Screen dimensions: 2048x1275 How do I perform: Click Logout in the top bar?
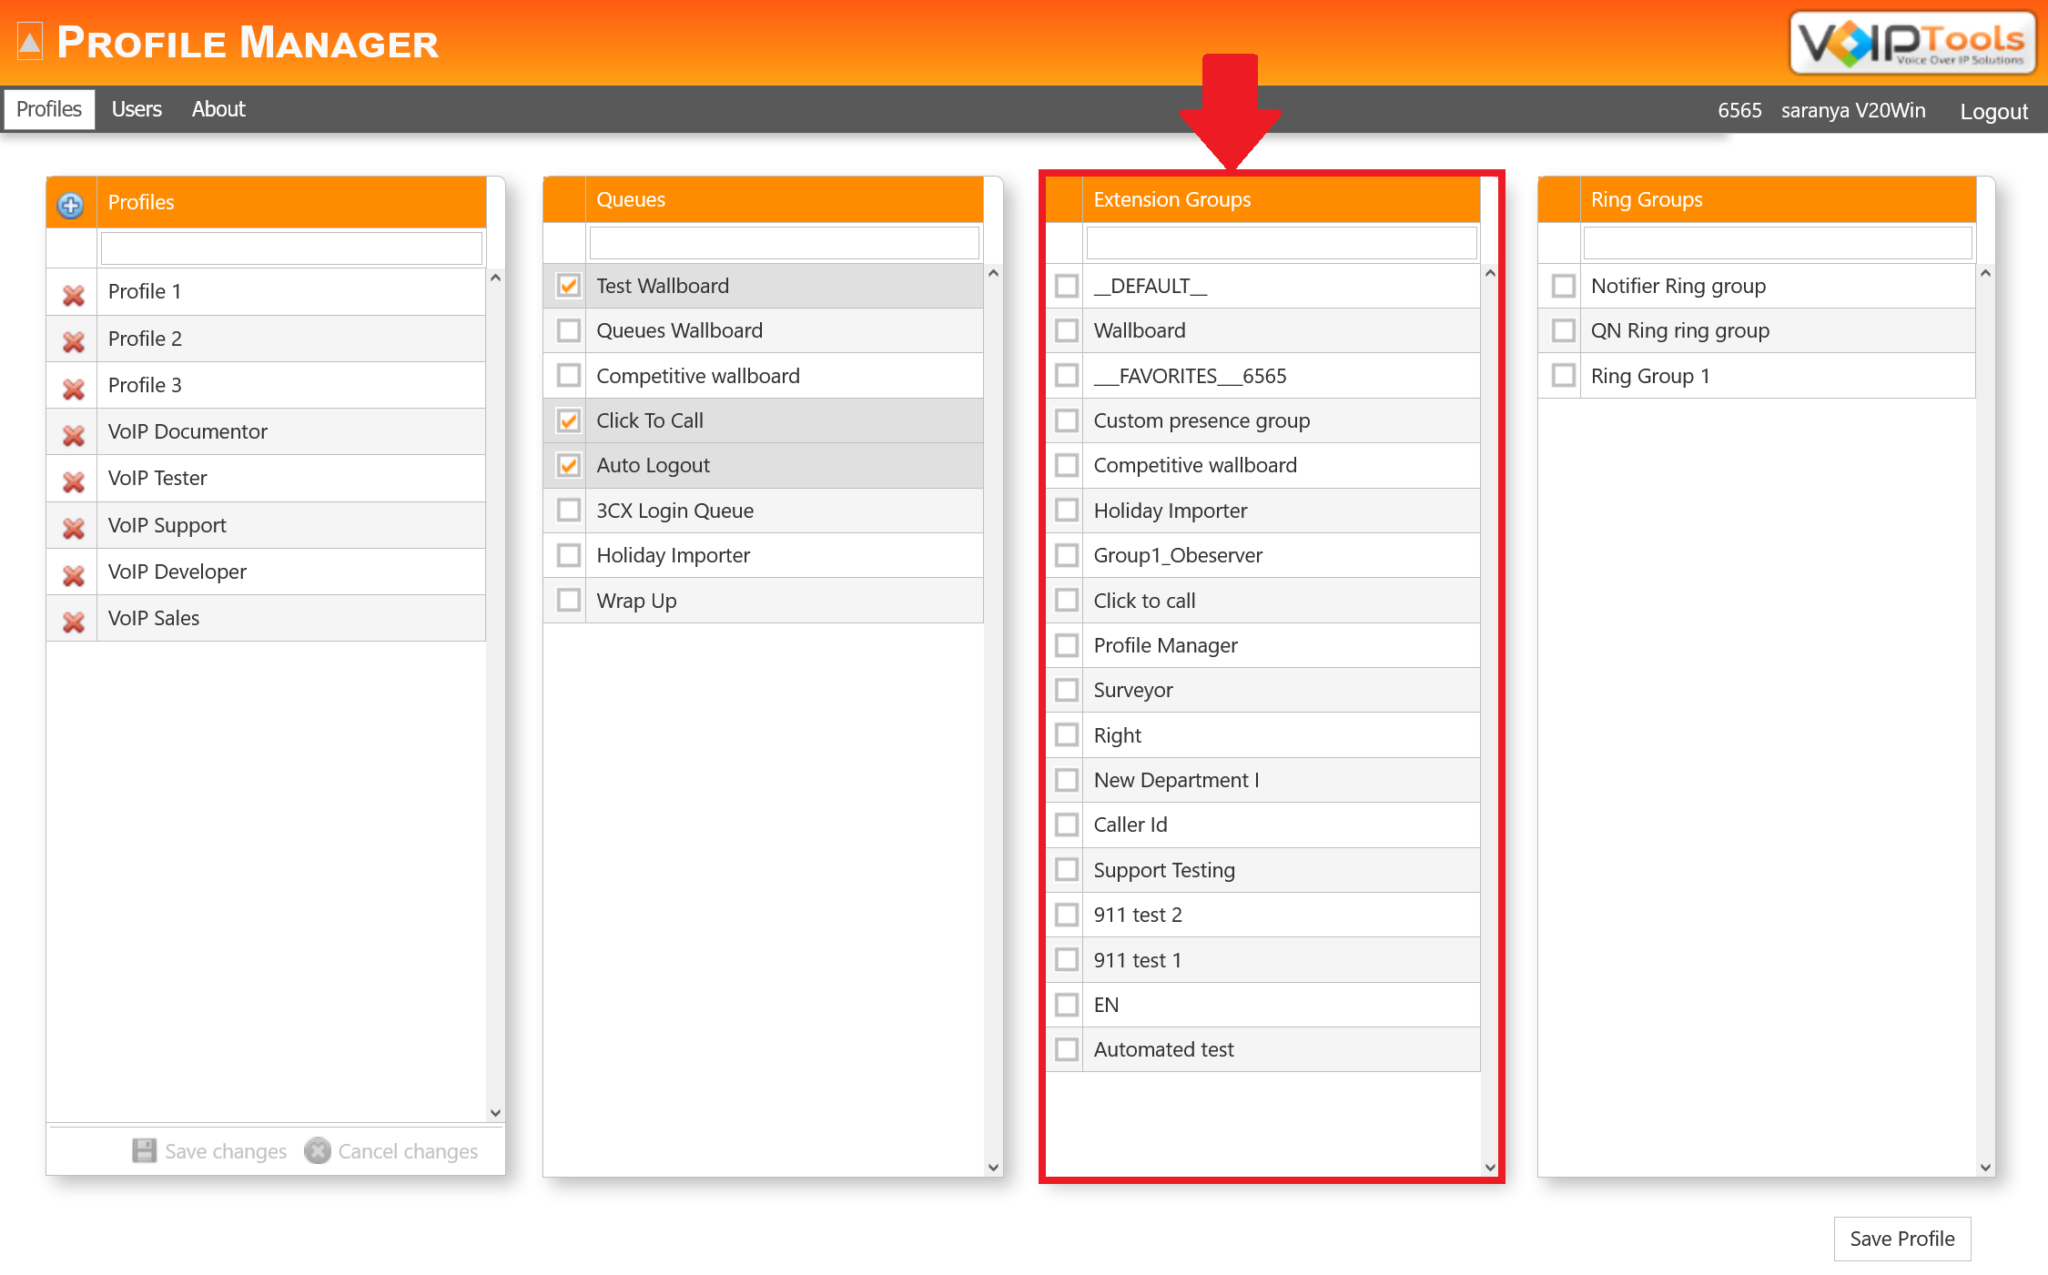[x=1993, y=111]
